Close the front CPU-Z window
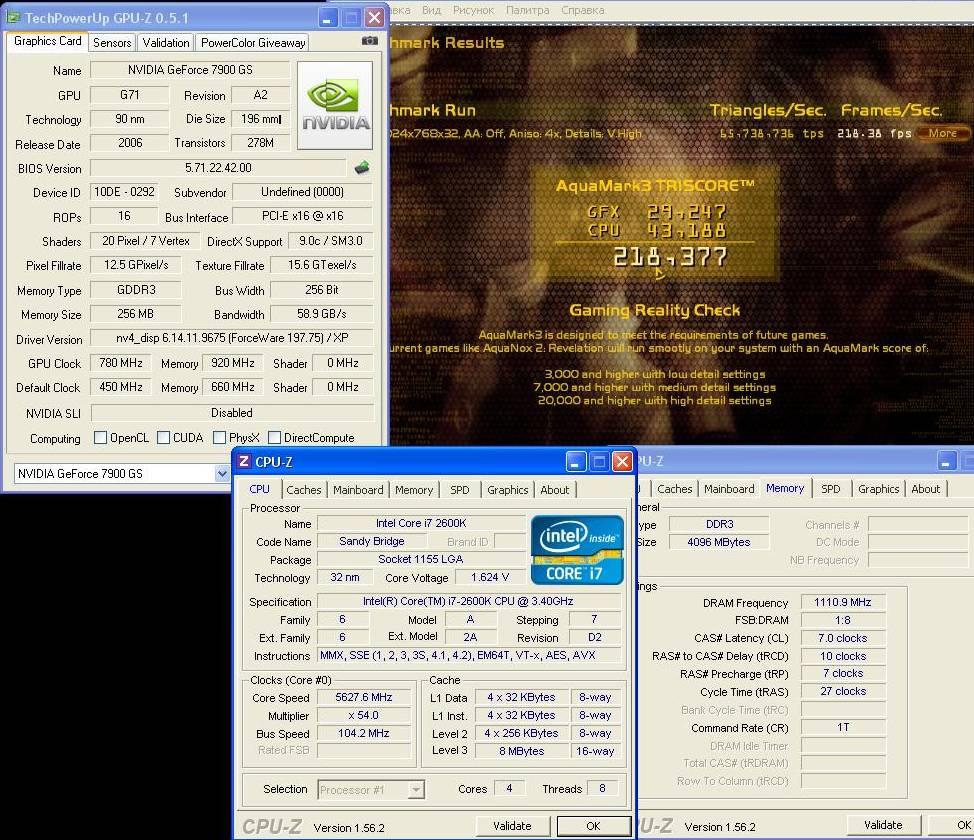 [622, 461]
